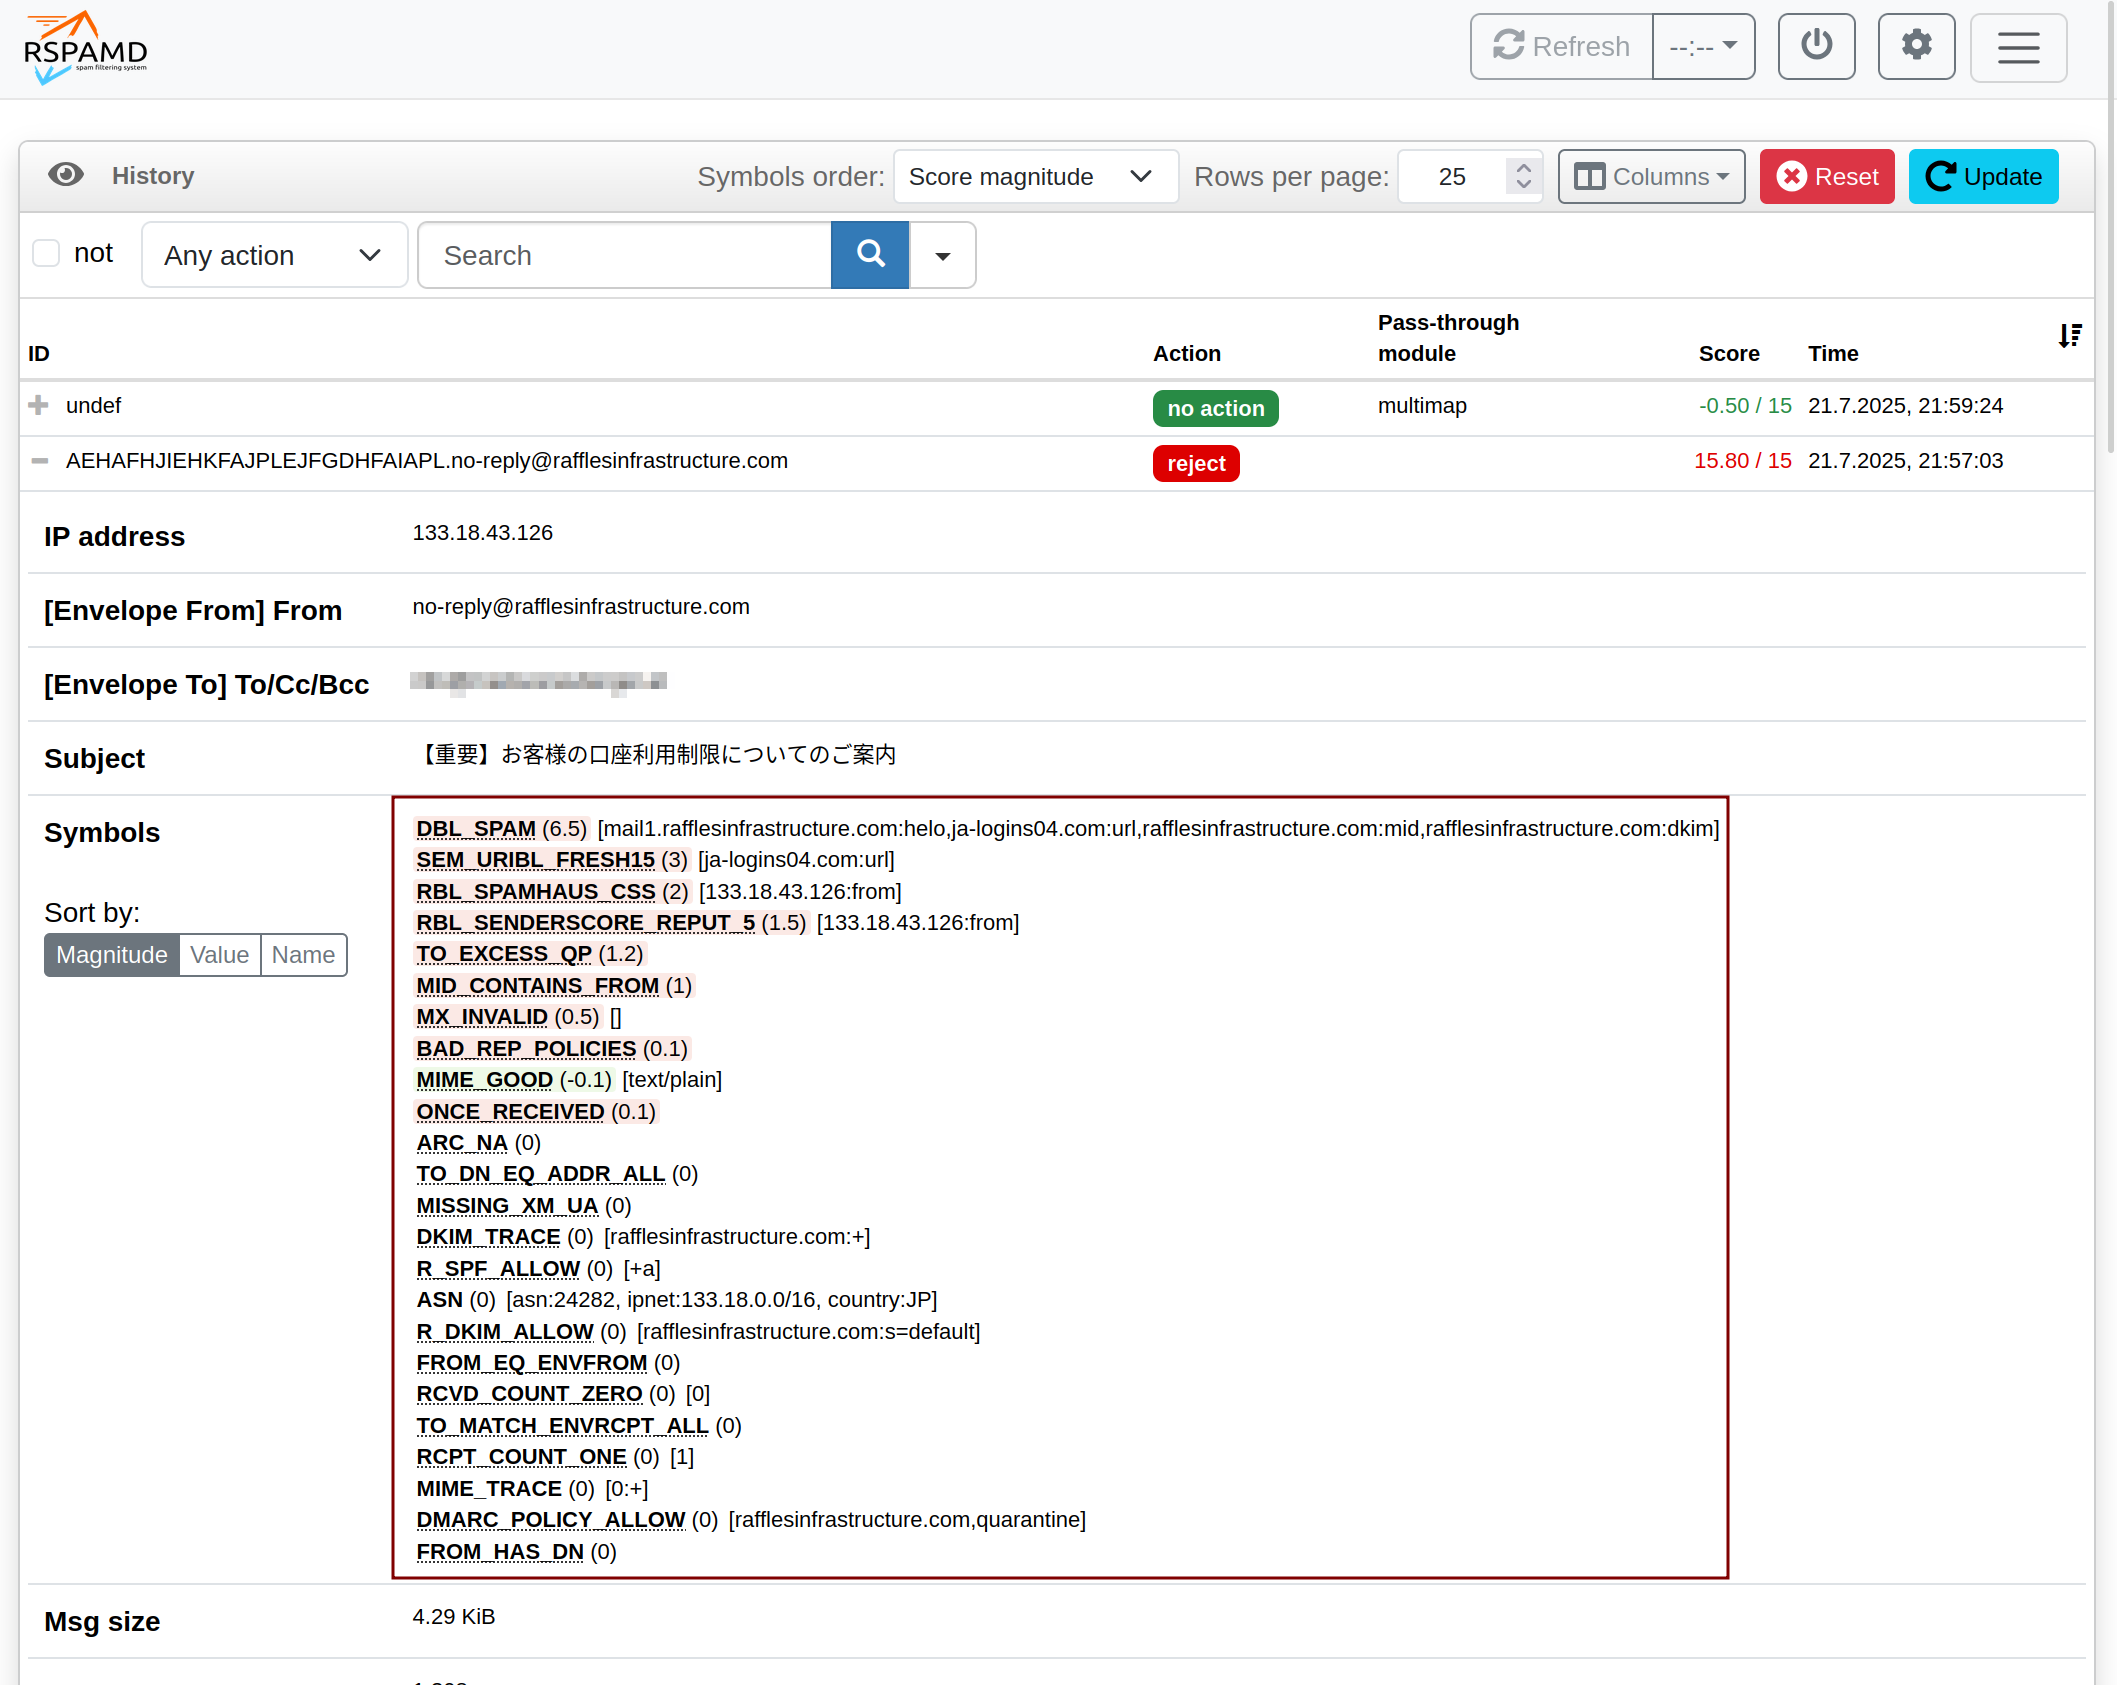Click the 'no action' badge
This screenshot has height=1685, width=2117.
(x=1215, y=408)
